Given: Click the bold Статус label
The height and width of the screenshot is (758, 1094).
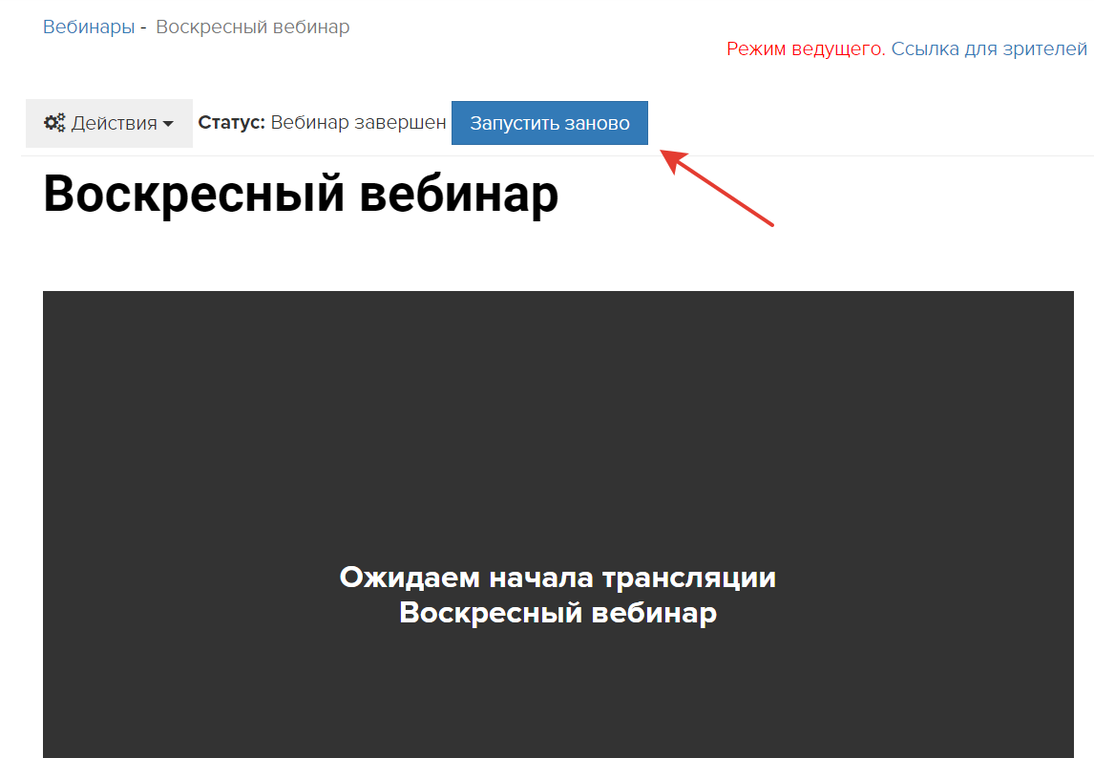Looking at the screenshot, I should pos(231,123).
